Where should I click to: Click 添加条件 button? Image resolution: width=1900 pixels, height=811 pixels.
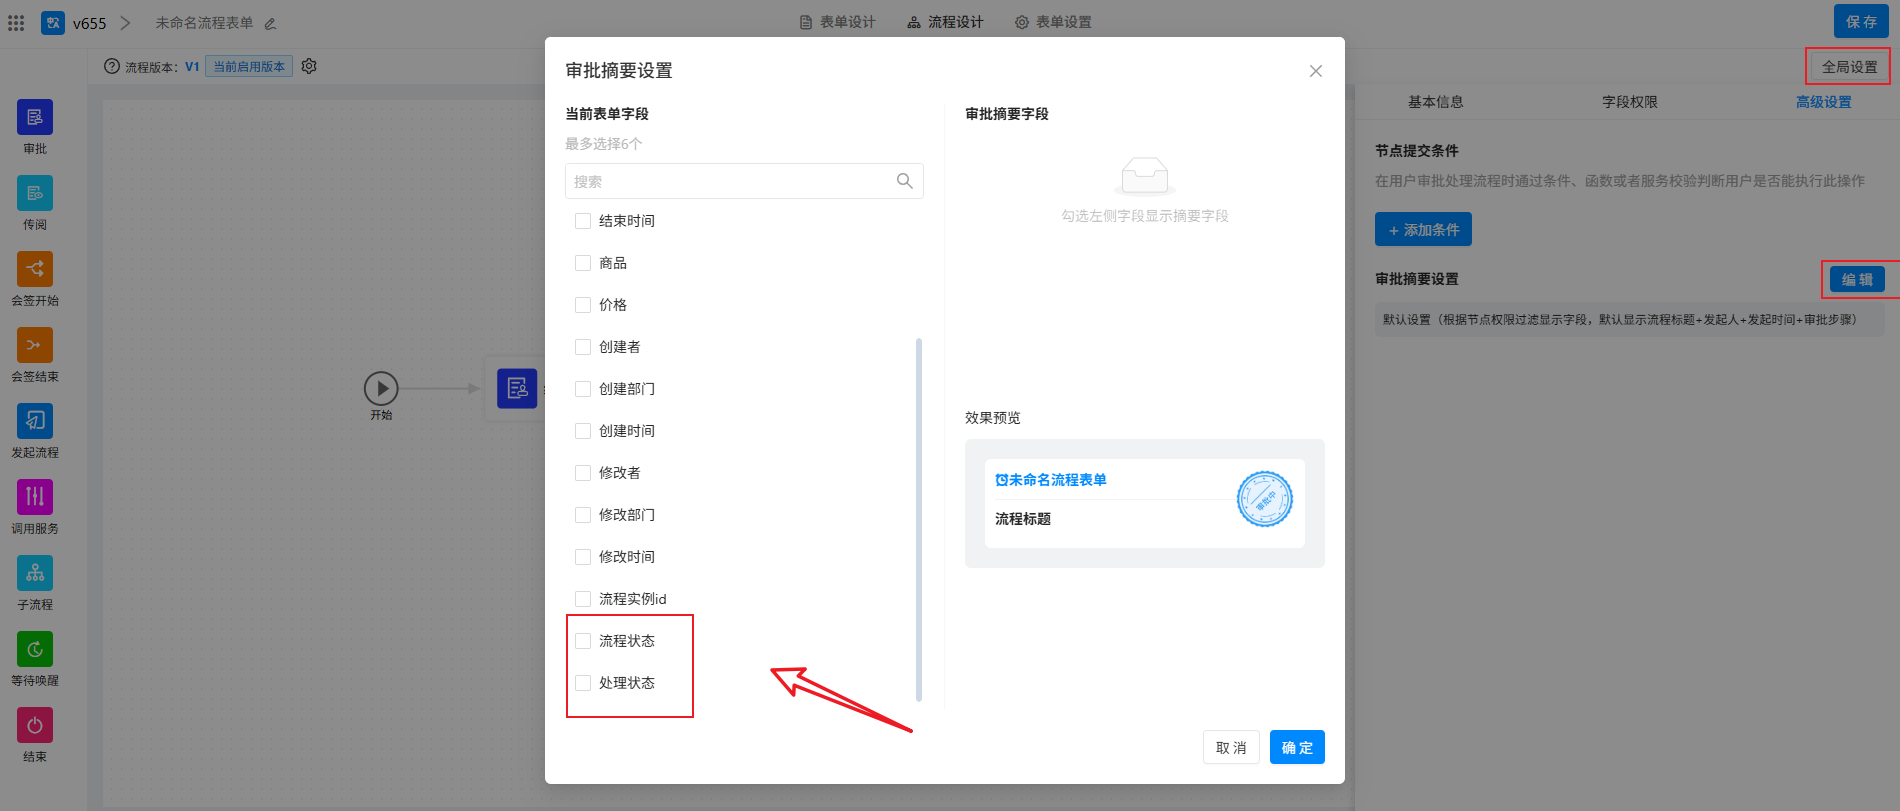1423,229
